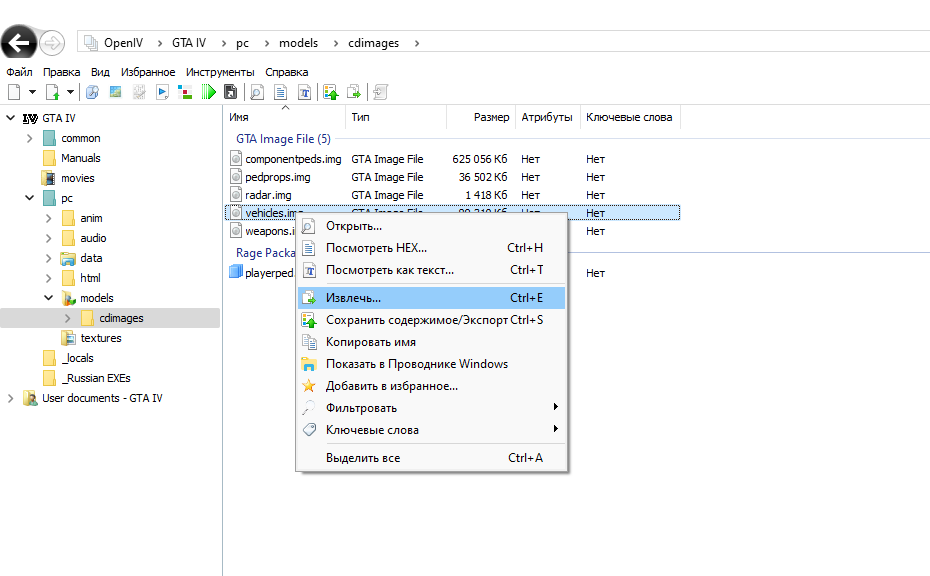
Task: Expand the html folder in tree
Action: point(49,278)
